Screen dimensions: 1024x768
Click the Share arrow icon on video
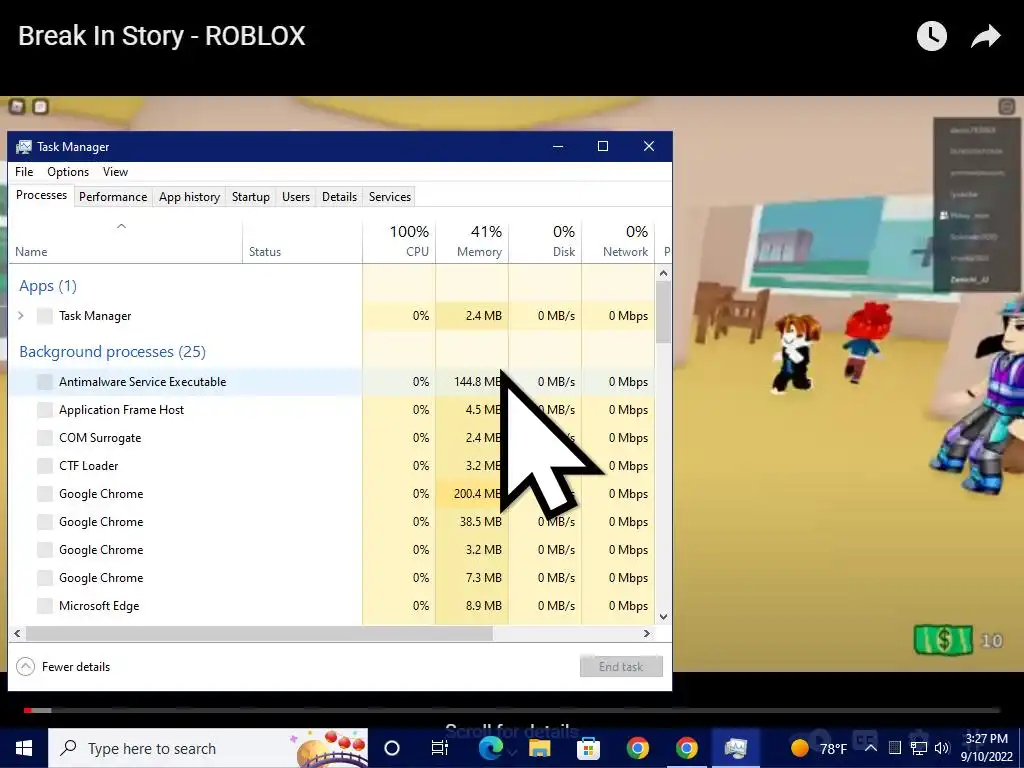985,36
